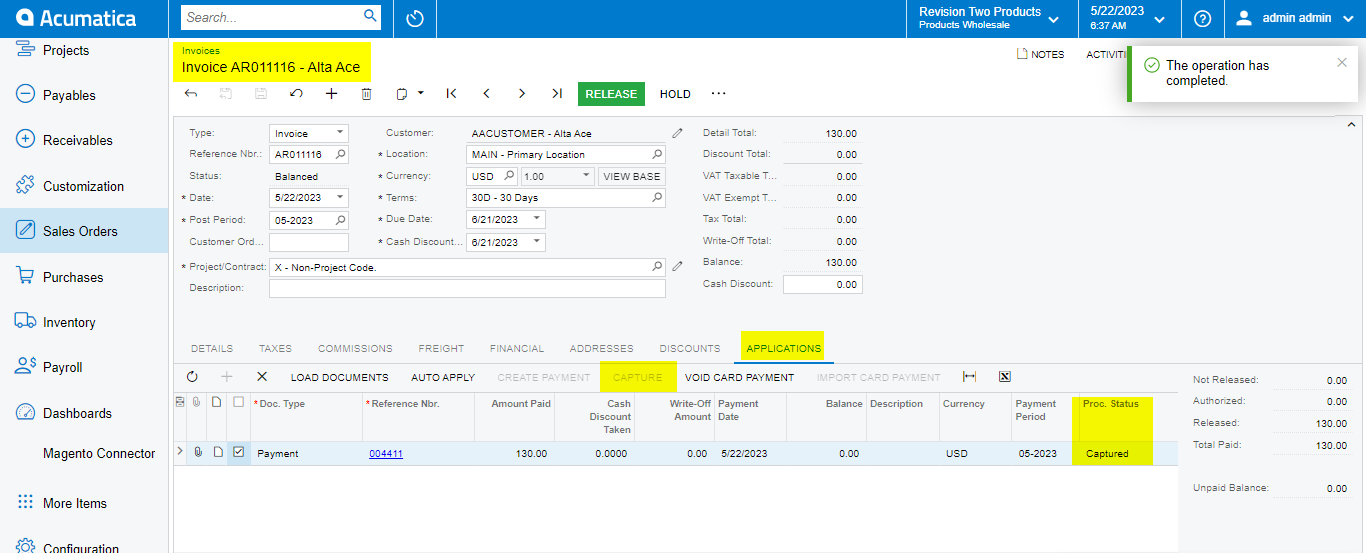Open the three-dots more actions menu

tap(718, 94)
